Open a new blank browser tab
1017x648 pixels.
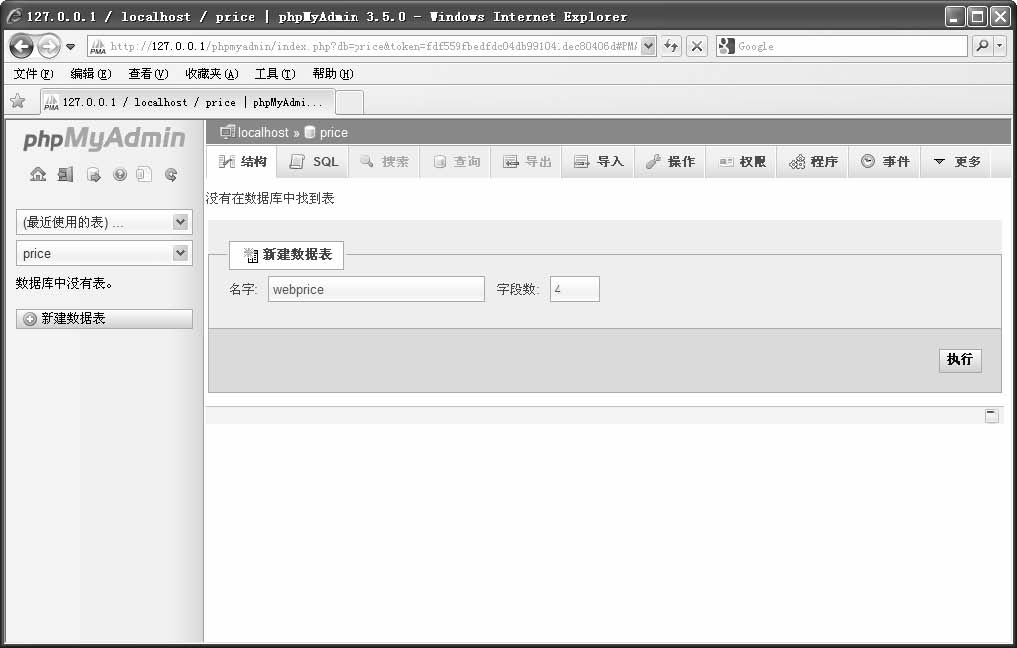[x=350, y=102]
